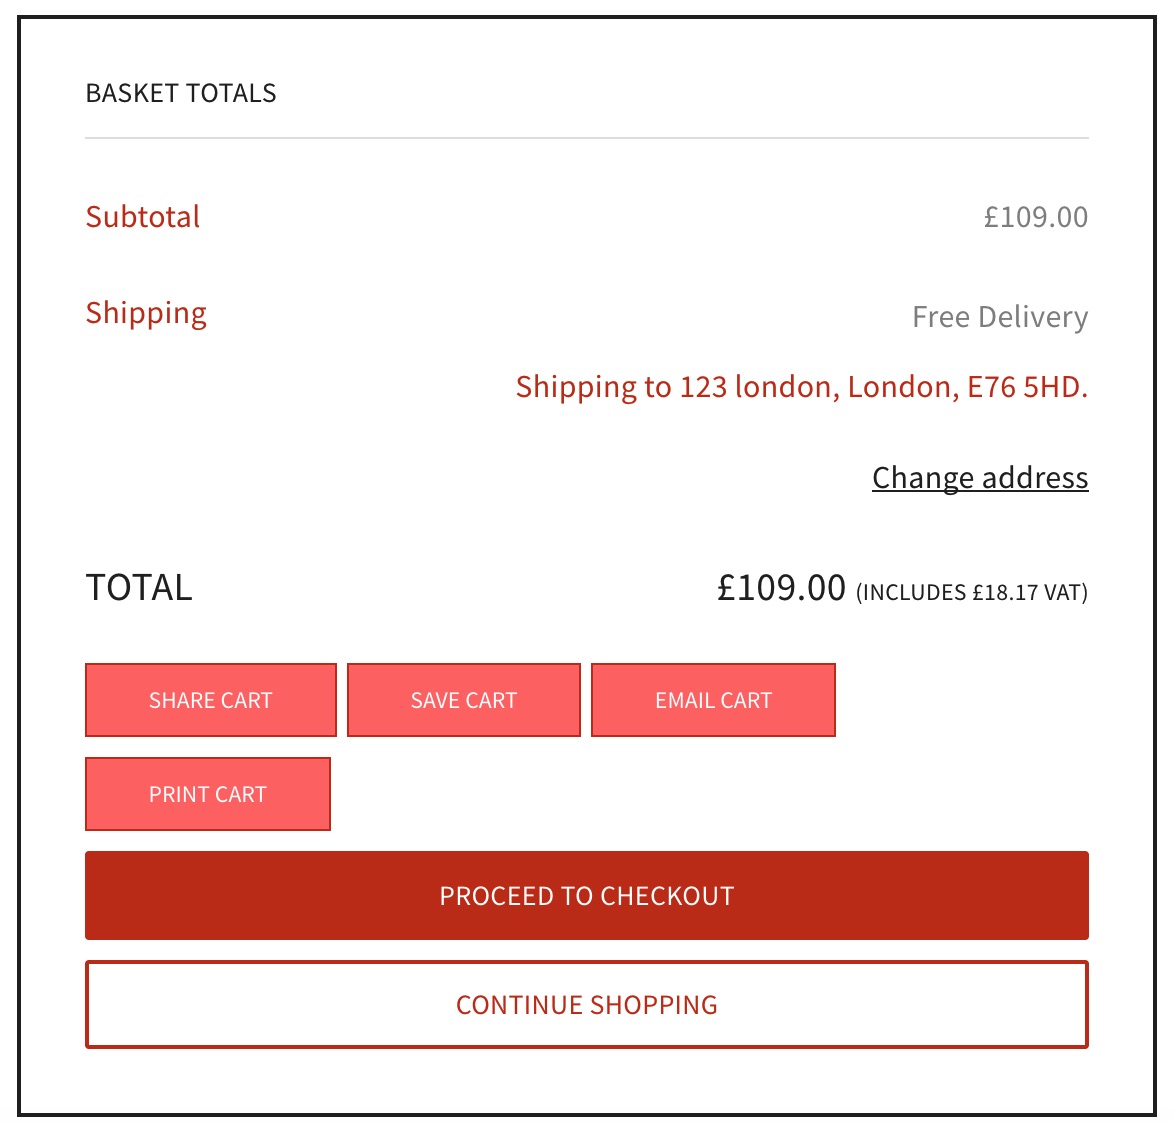Select the £109.00 subtotal amount
Screen dimensions: 1174x1122
[x=1035, y=217]
